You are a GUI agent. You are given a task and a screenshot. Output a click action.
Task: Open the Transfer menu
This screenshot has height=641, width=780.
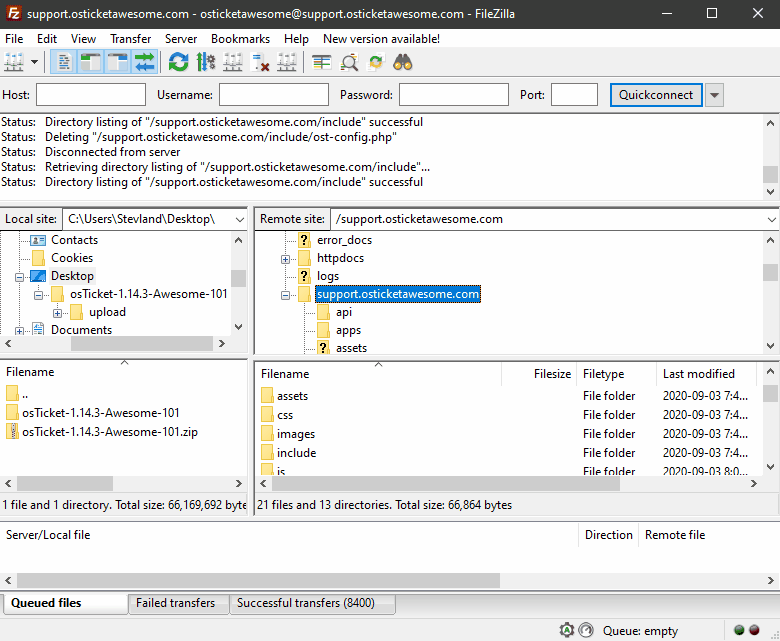pyautogui.click(x=130, y=39)
